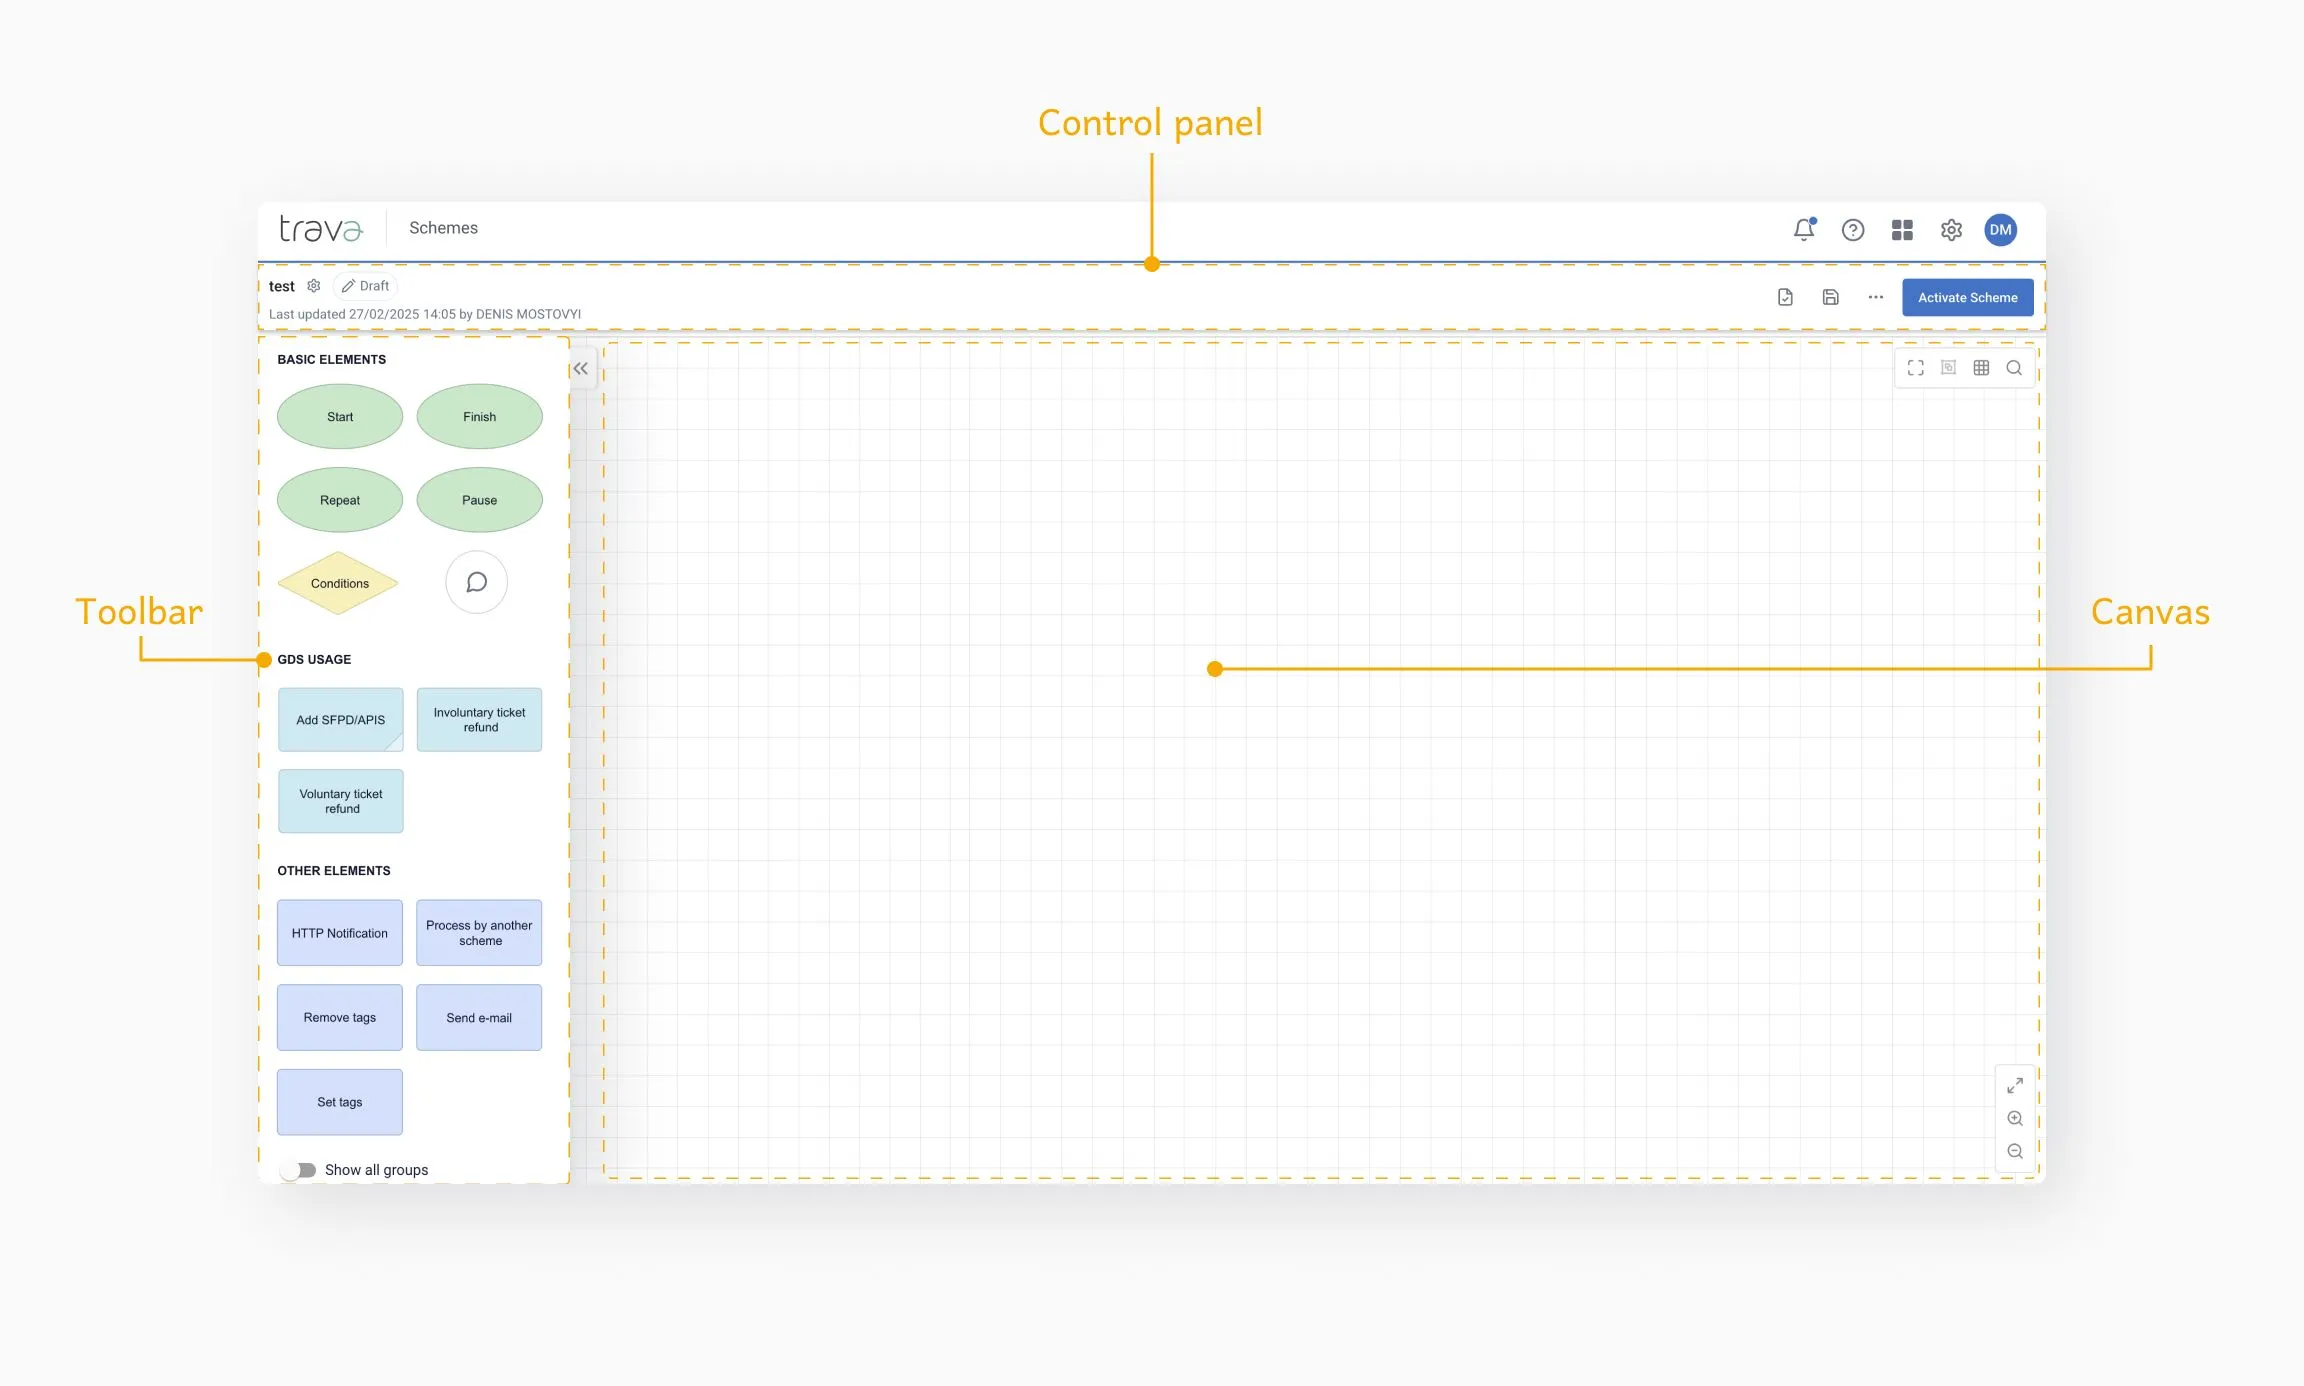Click the Activate Scheme button
Image resolution: width=2304 pixels, height=1386 pixels.
tap(1967, 297)
